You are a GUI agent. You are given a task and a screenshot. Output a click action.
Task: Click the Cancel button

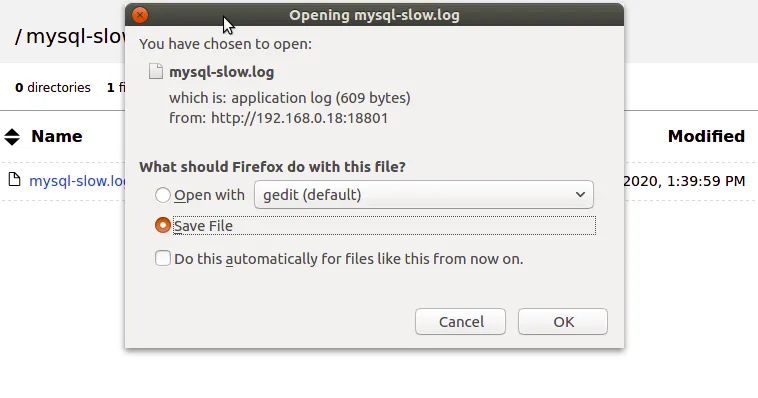point(460,322)
